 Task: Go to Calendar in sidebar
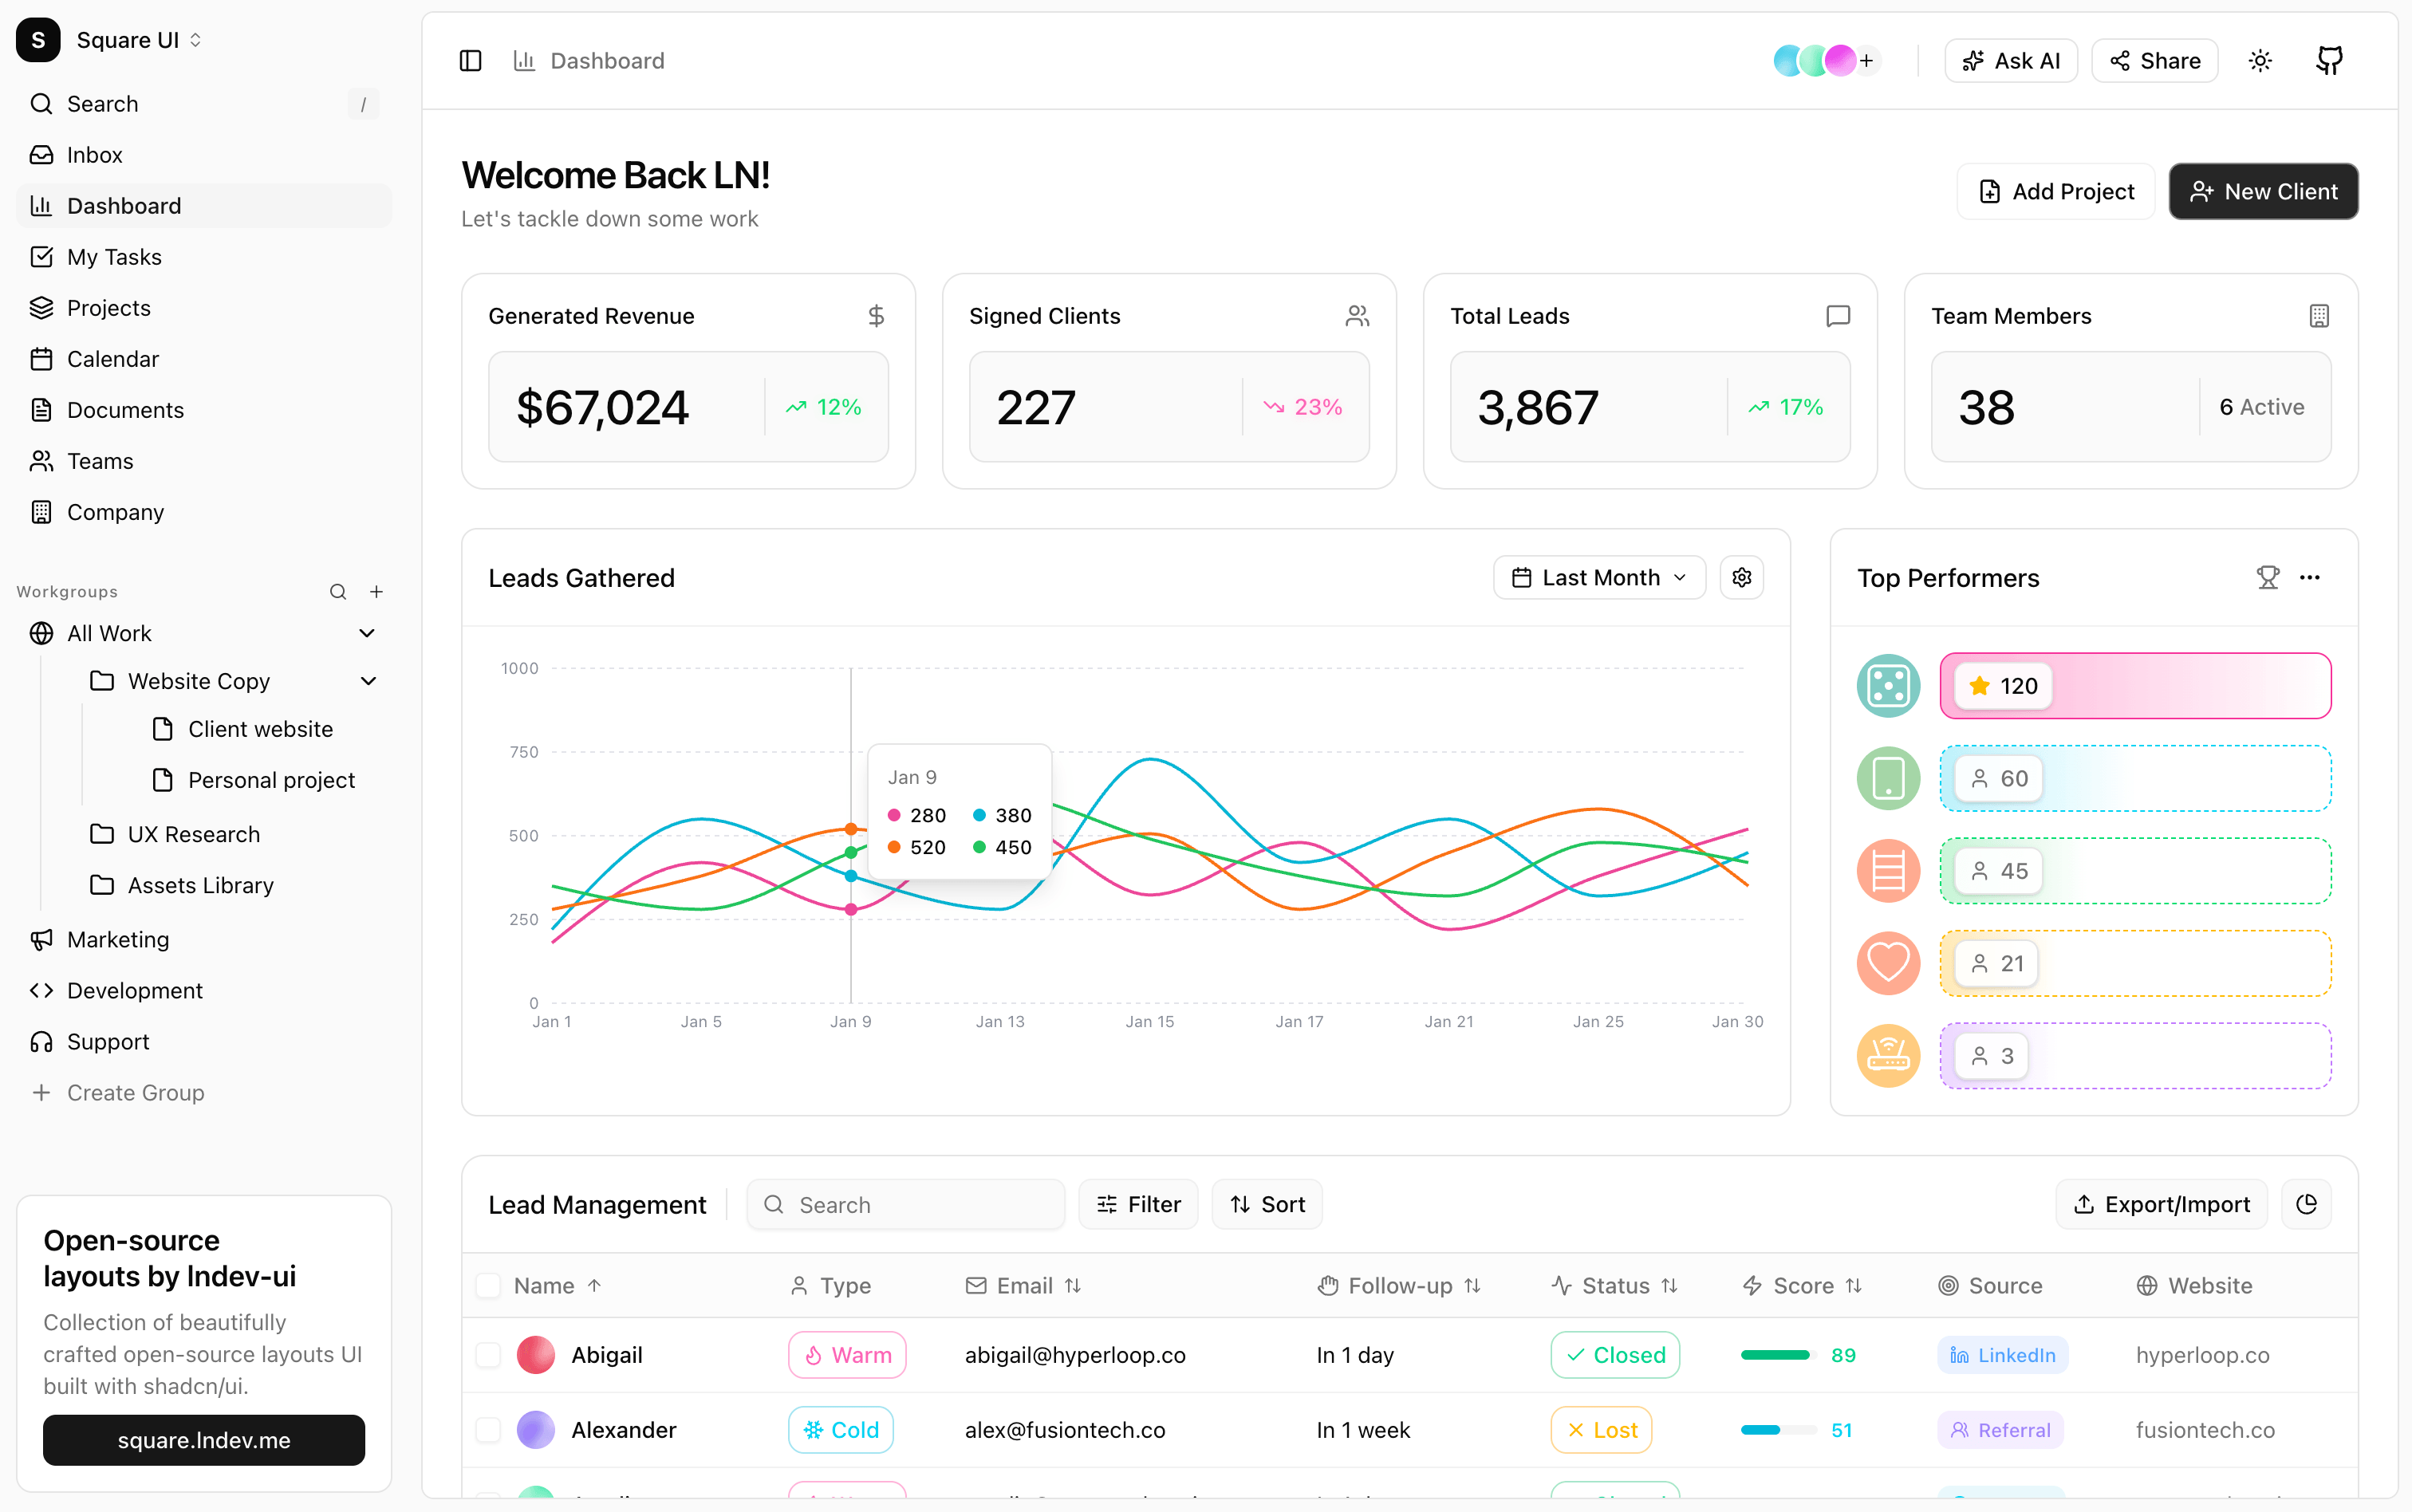coord(112,359)
